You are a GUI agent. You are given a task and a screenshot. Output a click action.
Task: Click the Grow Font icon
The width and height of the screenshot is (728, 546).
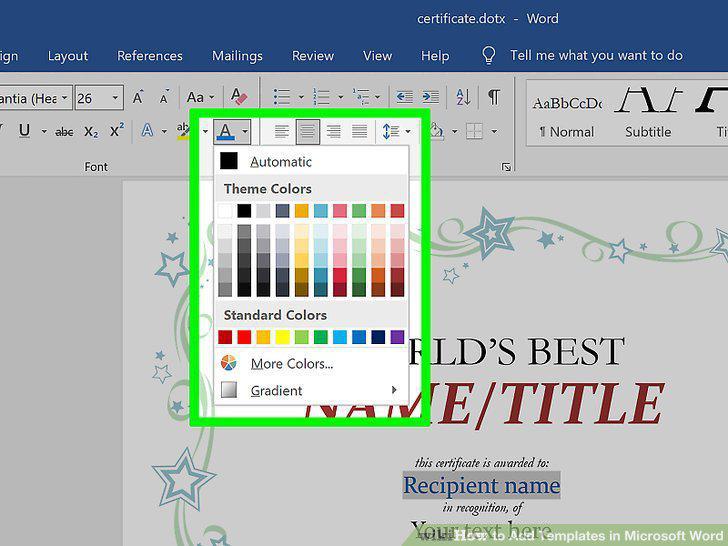pyautogui.click(x=138, y=98)
